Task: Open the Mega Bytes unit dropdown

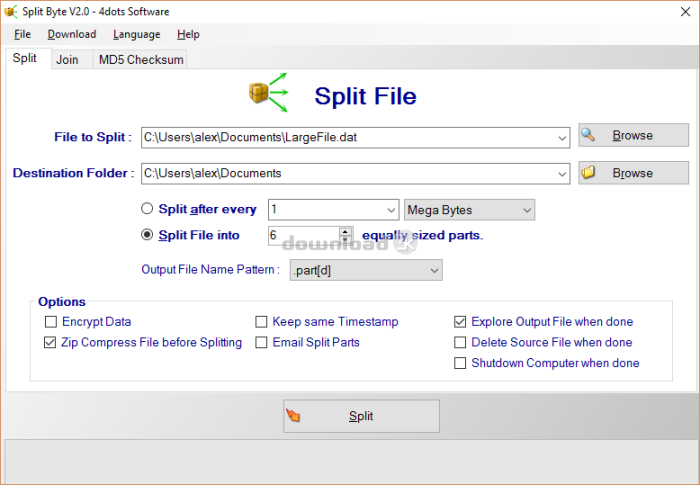Action: pos(527,210)
